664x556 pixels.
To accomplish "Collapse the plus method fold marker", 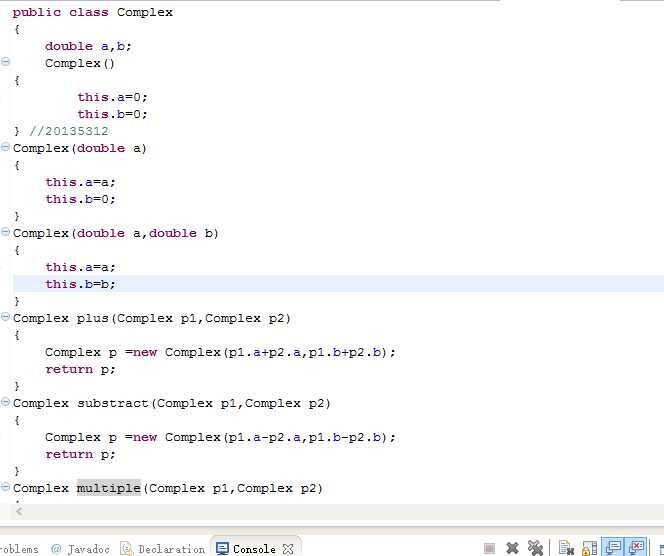I will pyautogui.click(x=5, y=317).
